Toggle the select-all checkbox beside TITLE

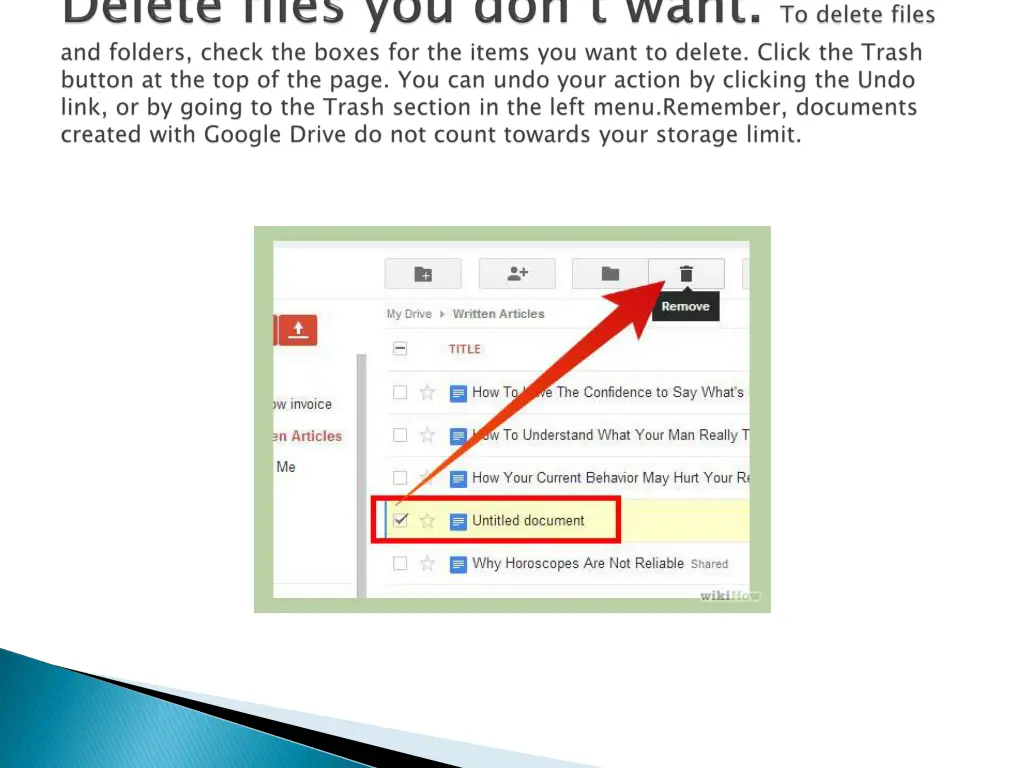tap(400, 349)
